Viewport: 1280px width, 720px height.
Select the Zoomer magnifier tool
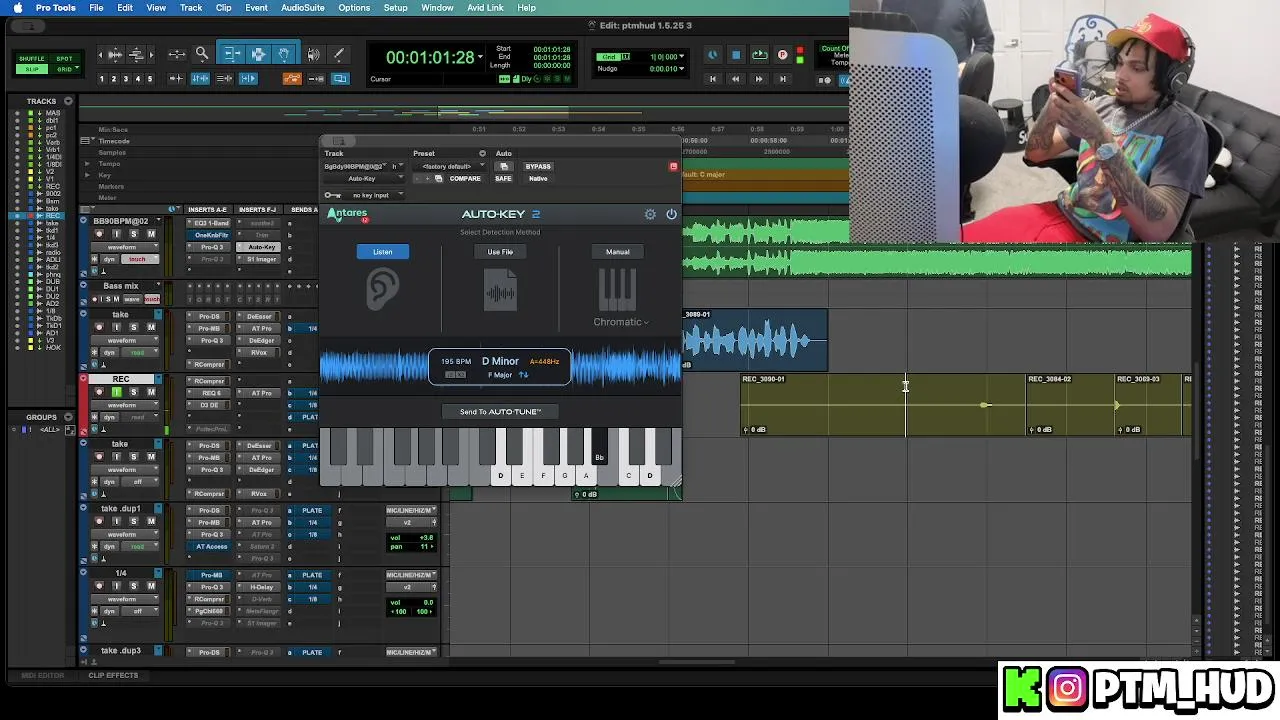201,54
